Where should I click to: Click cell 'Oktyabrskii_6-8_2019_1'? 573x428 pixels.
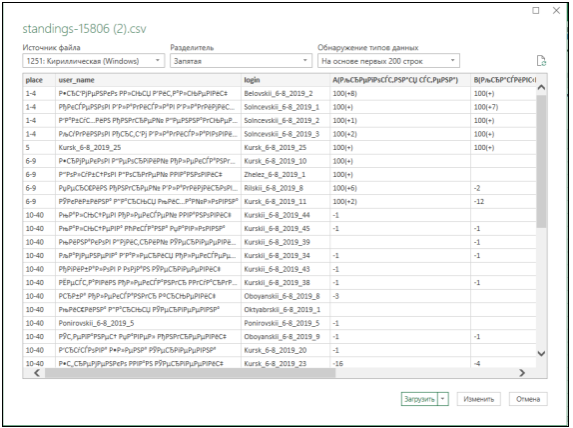285,310
